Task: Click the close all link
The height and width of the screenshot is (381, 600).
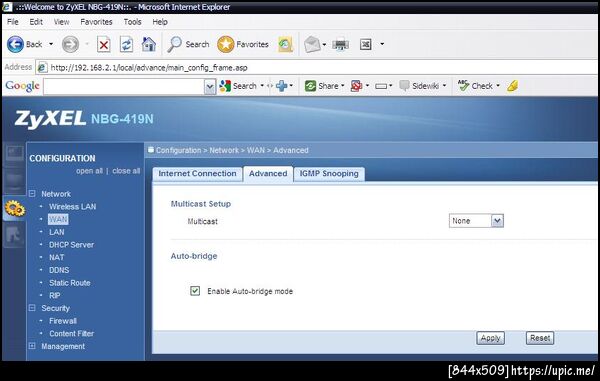Action: pyautogui.click(x=126, y=171)
